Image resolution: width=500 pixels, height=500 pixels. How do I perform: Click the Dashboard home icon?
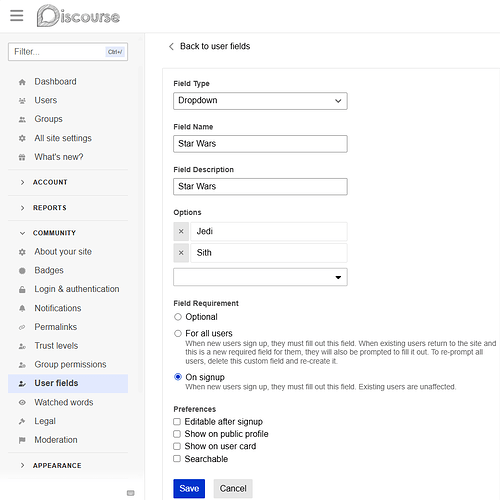(x=22, y=82)
